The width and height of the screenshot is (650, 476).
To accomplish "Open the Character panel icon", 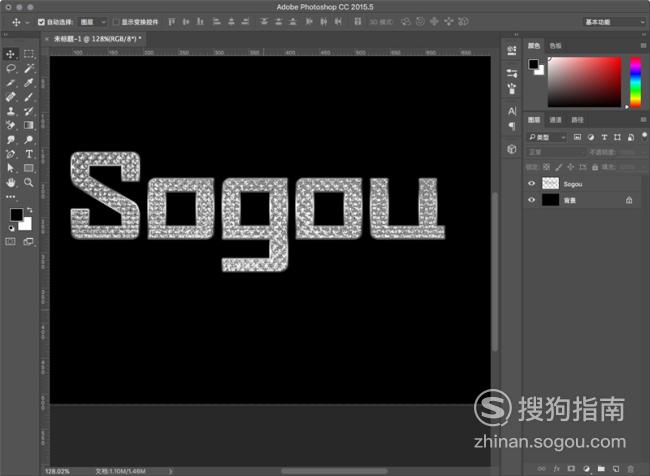I will click(512, 111).
